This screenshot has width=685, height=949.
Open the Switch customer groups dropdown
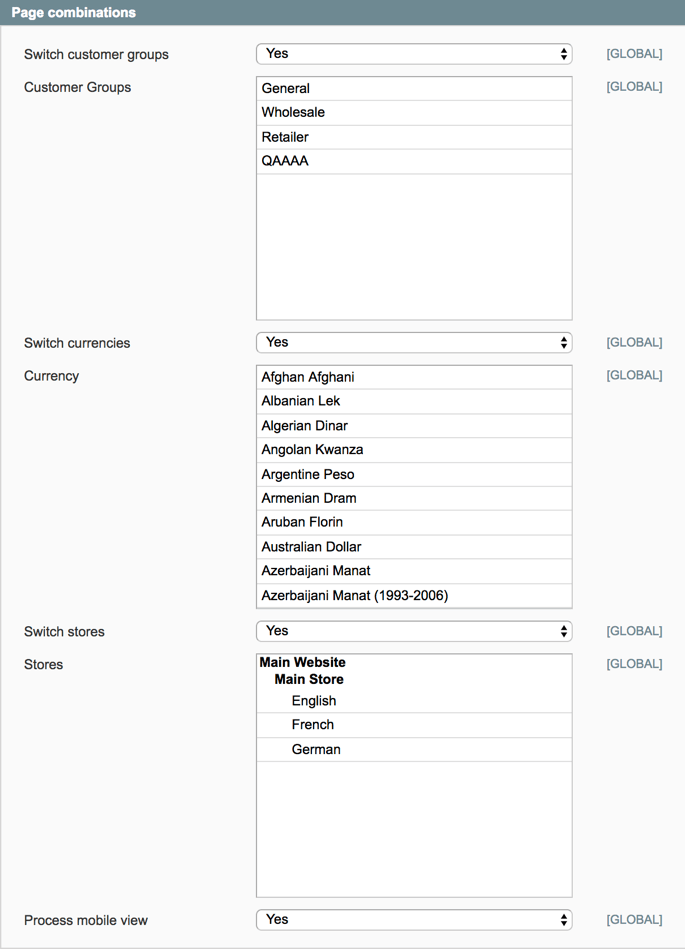point(413,54)
